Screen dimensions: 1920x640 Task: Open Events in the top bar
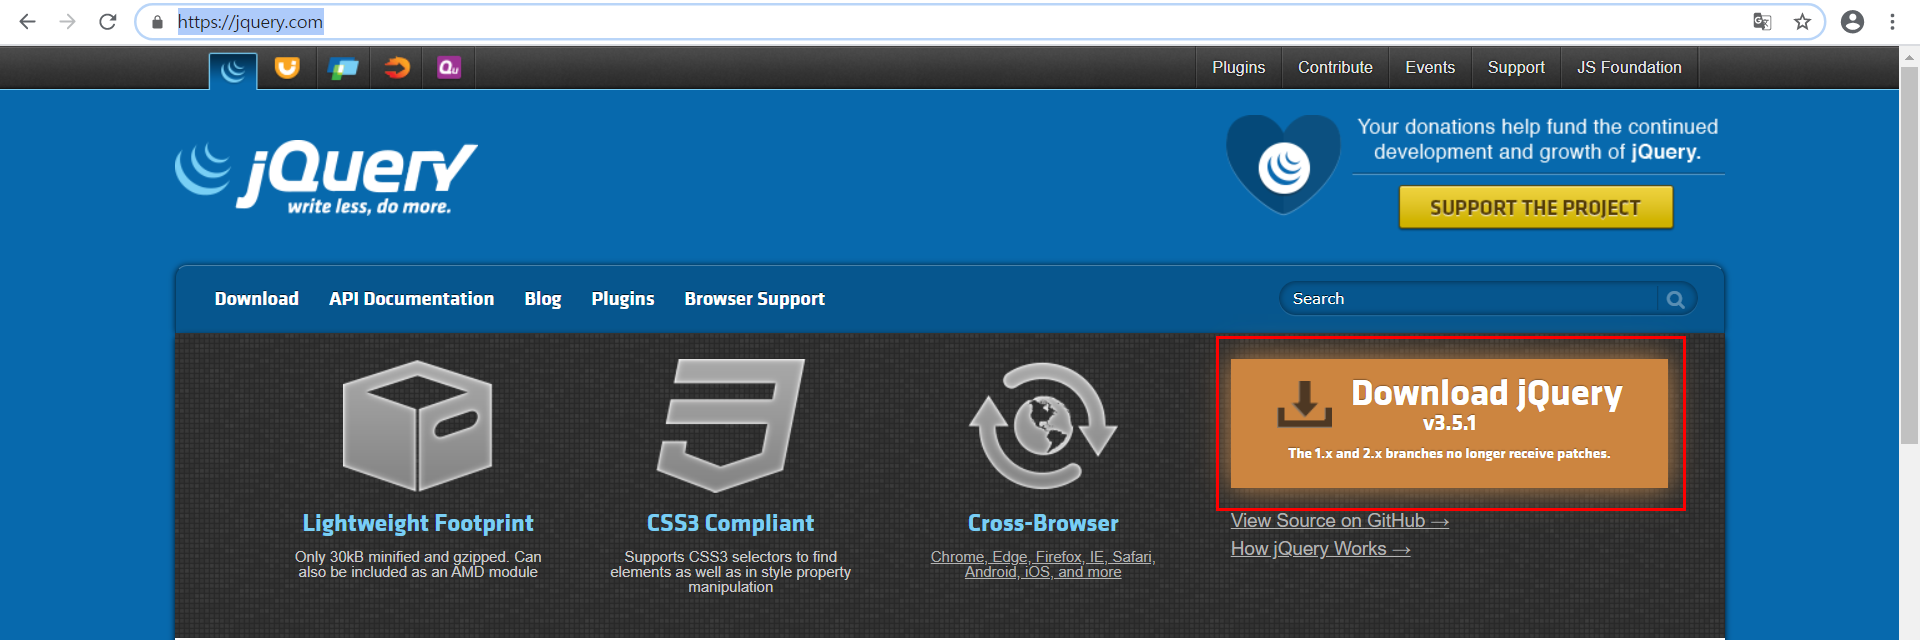click(x=1430, y=68)
